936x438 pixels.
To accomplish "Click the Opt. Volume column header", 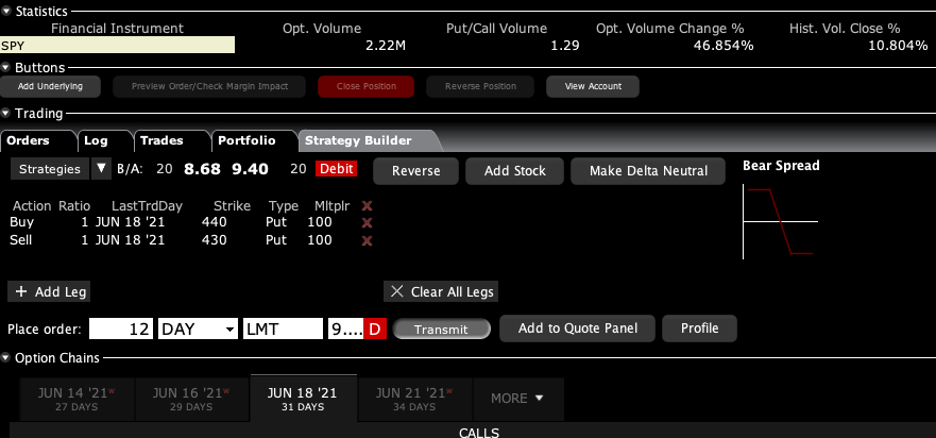I will (x=322, y=29).
